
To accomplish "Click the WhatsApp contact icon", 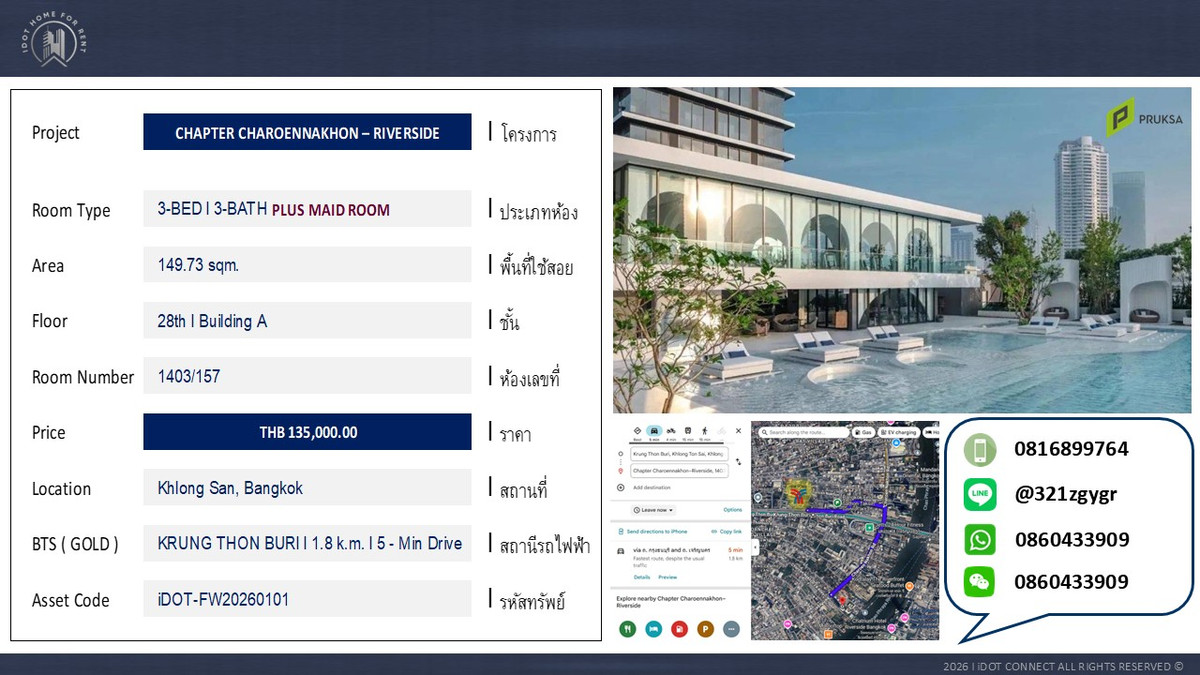I will tap(980, 540).
